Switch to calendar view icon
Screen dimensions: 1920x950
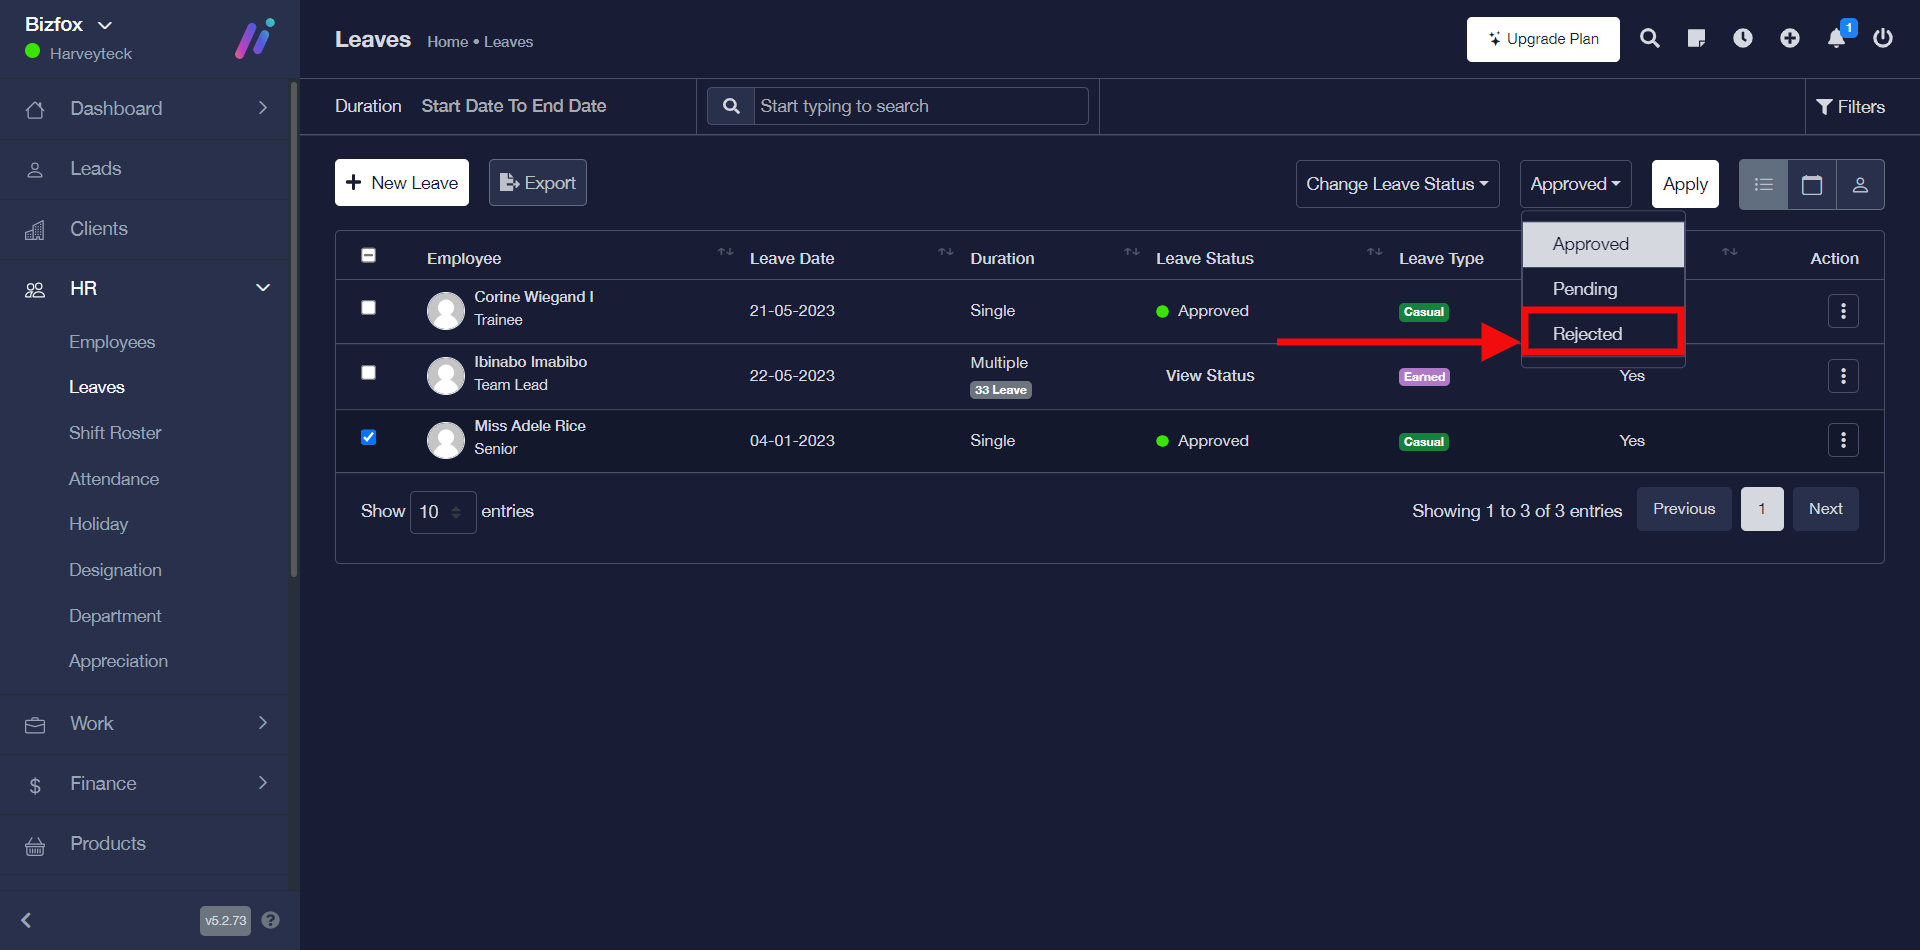[x=1811, y=185]
